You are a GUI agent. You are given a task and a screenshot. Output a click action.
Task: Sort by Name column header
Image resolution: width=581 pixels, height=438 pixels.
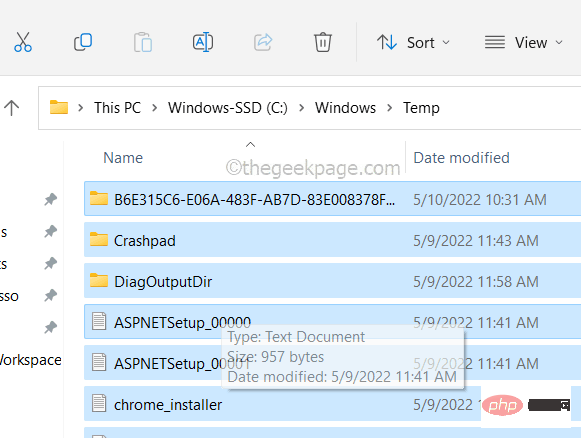coord(123,158)
